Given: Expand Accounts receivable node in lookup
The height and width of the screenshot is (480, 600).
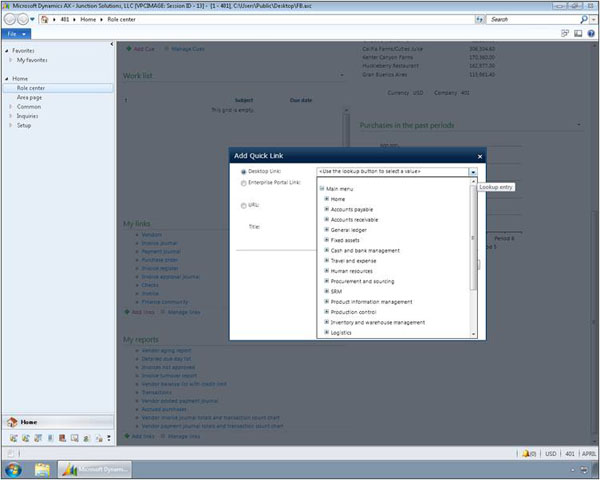Looking at the screenshot, I should [327, 219].
